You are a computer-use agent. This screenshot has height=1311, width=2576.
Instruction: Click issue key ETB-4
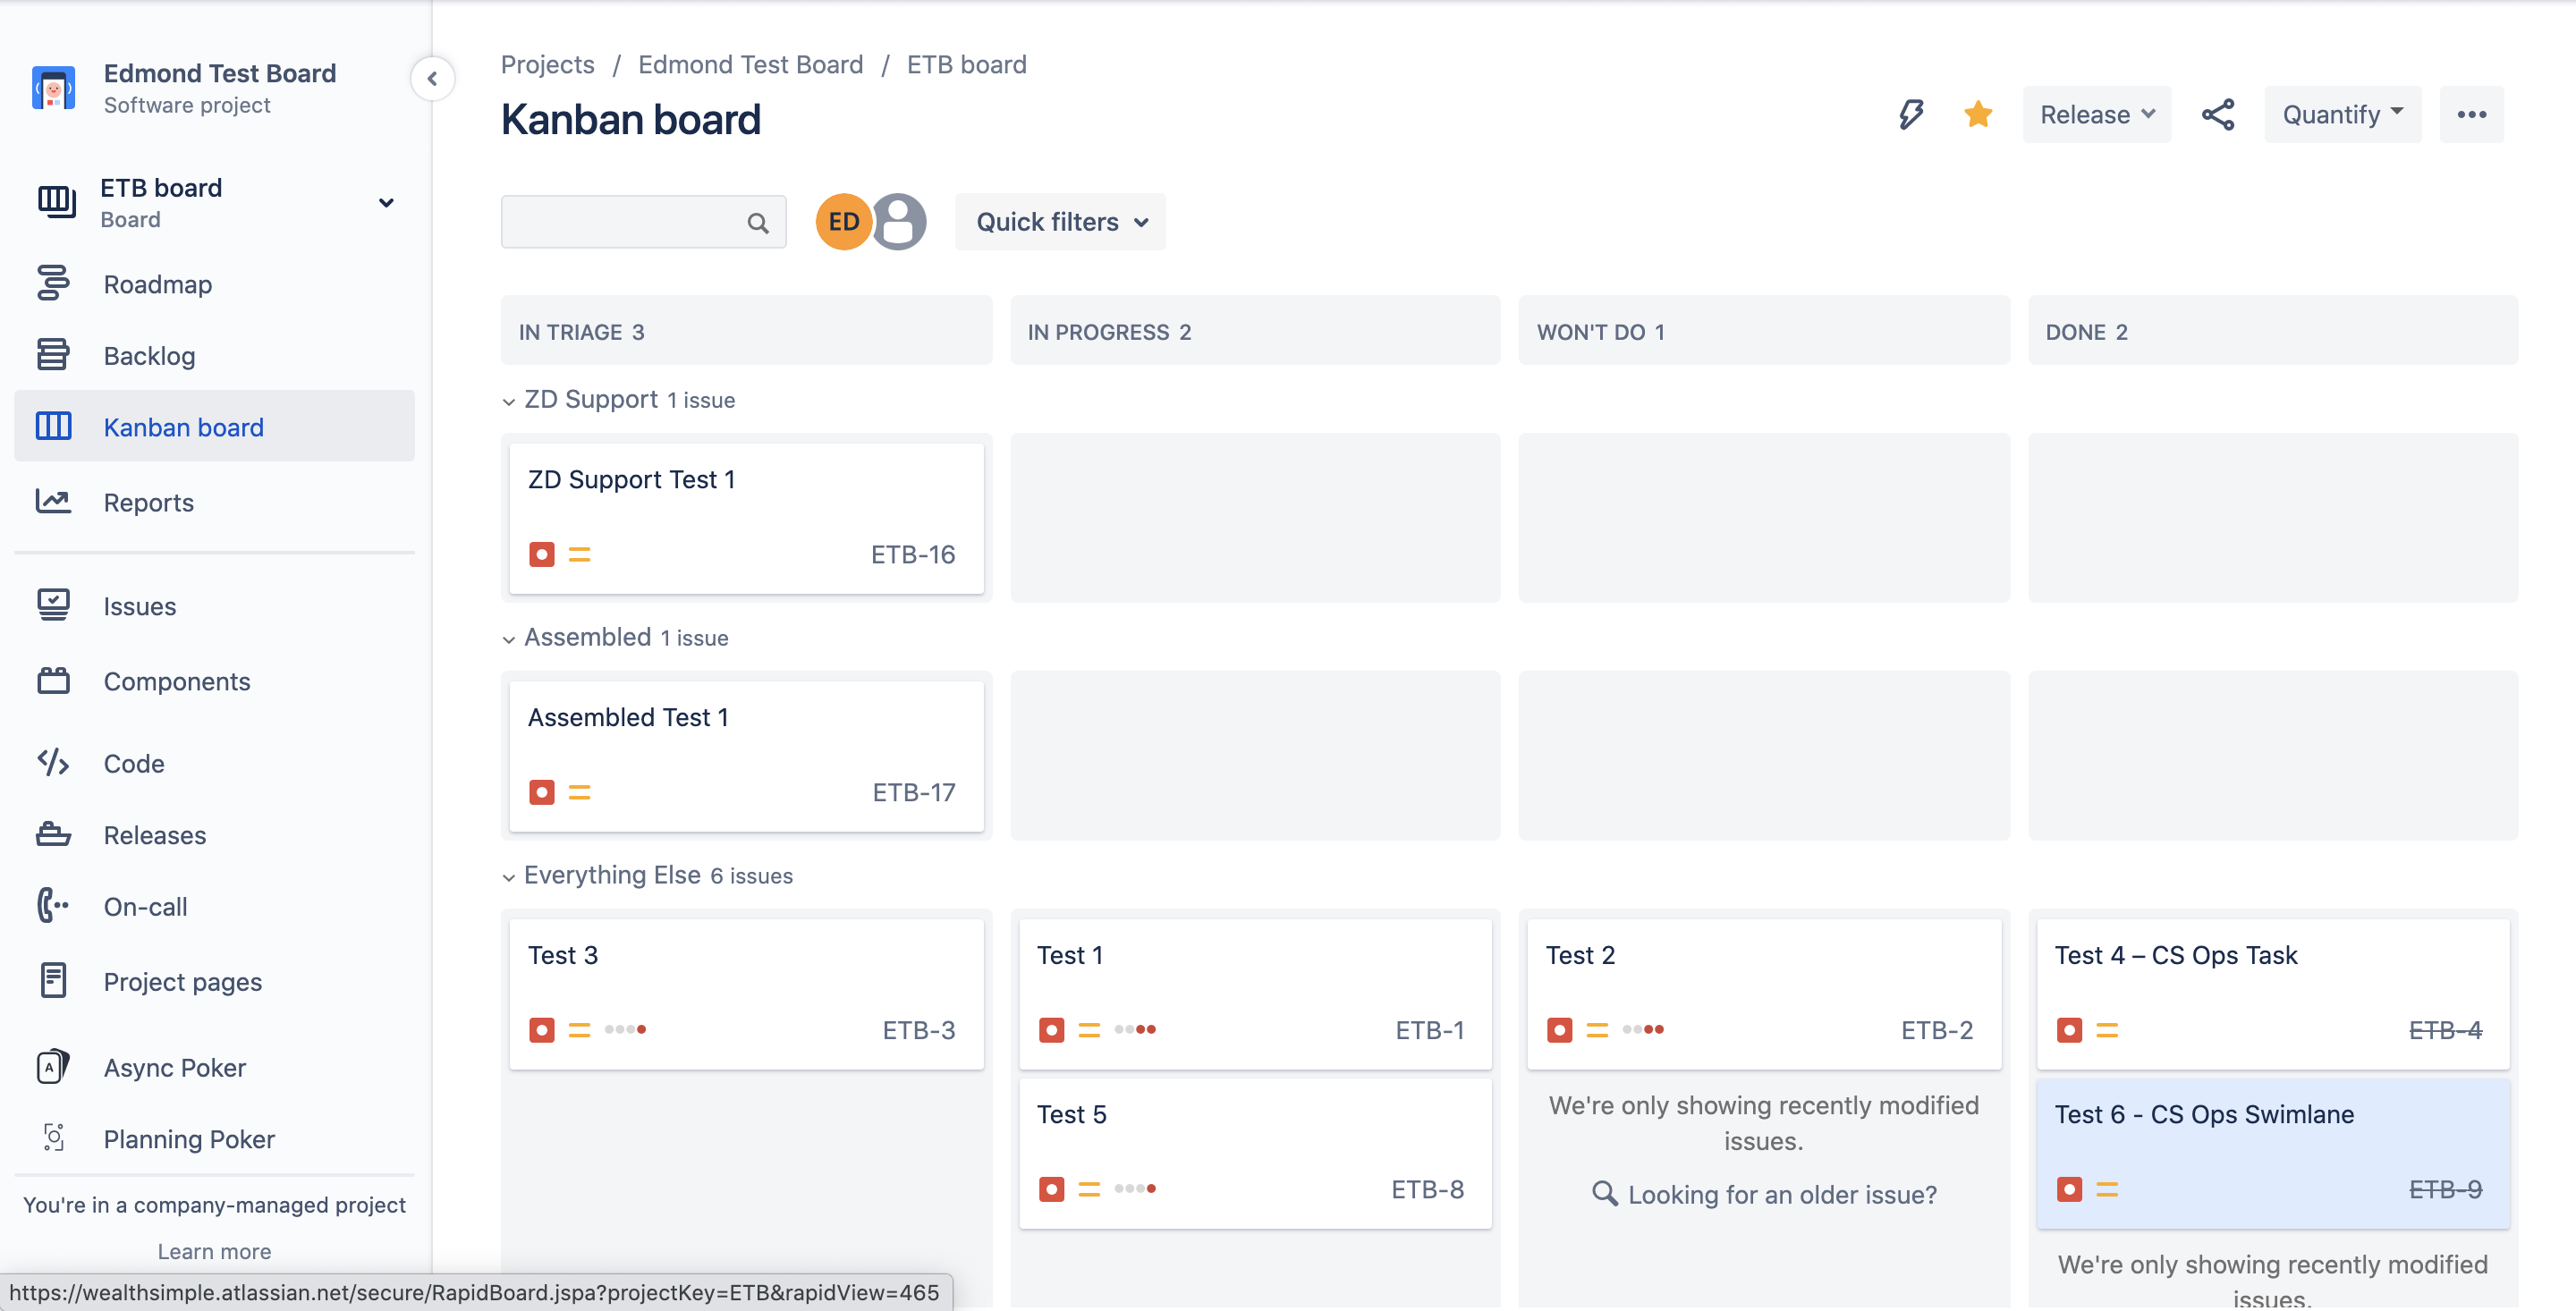pyautogui.click(x=2445, y=1029)
